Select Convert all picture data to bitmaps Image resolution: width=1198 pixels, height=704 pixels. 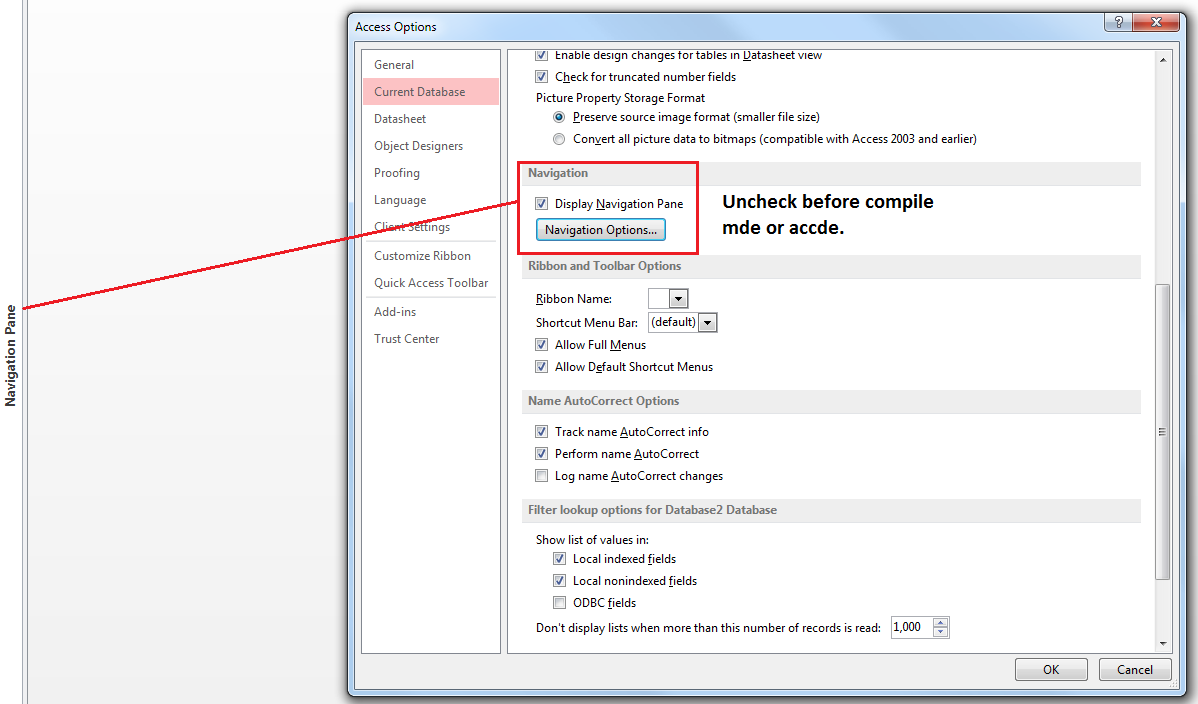click(x=559, y=139)
